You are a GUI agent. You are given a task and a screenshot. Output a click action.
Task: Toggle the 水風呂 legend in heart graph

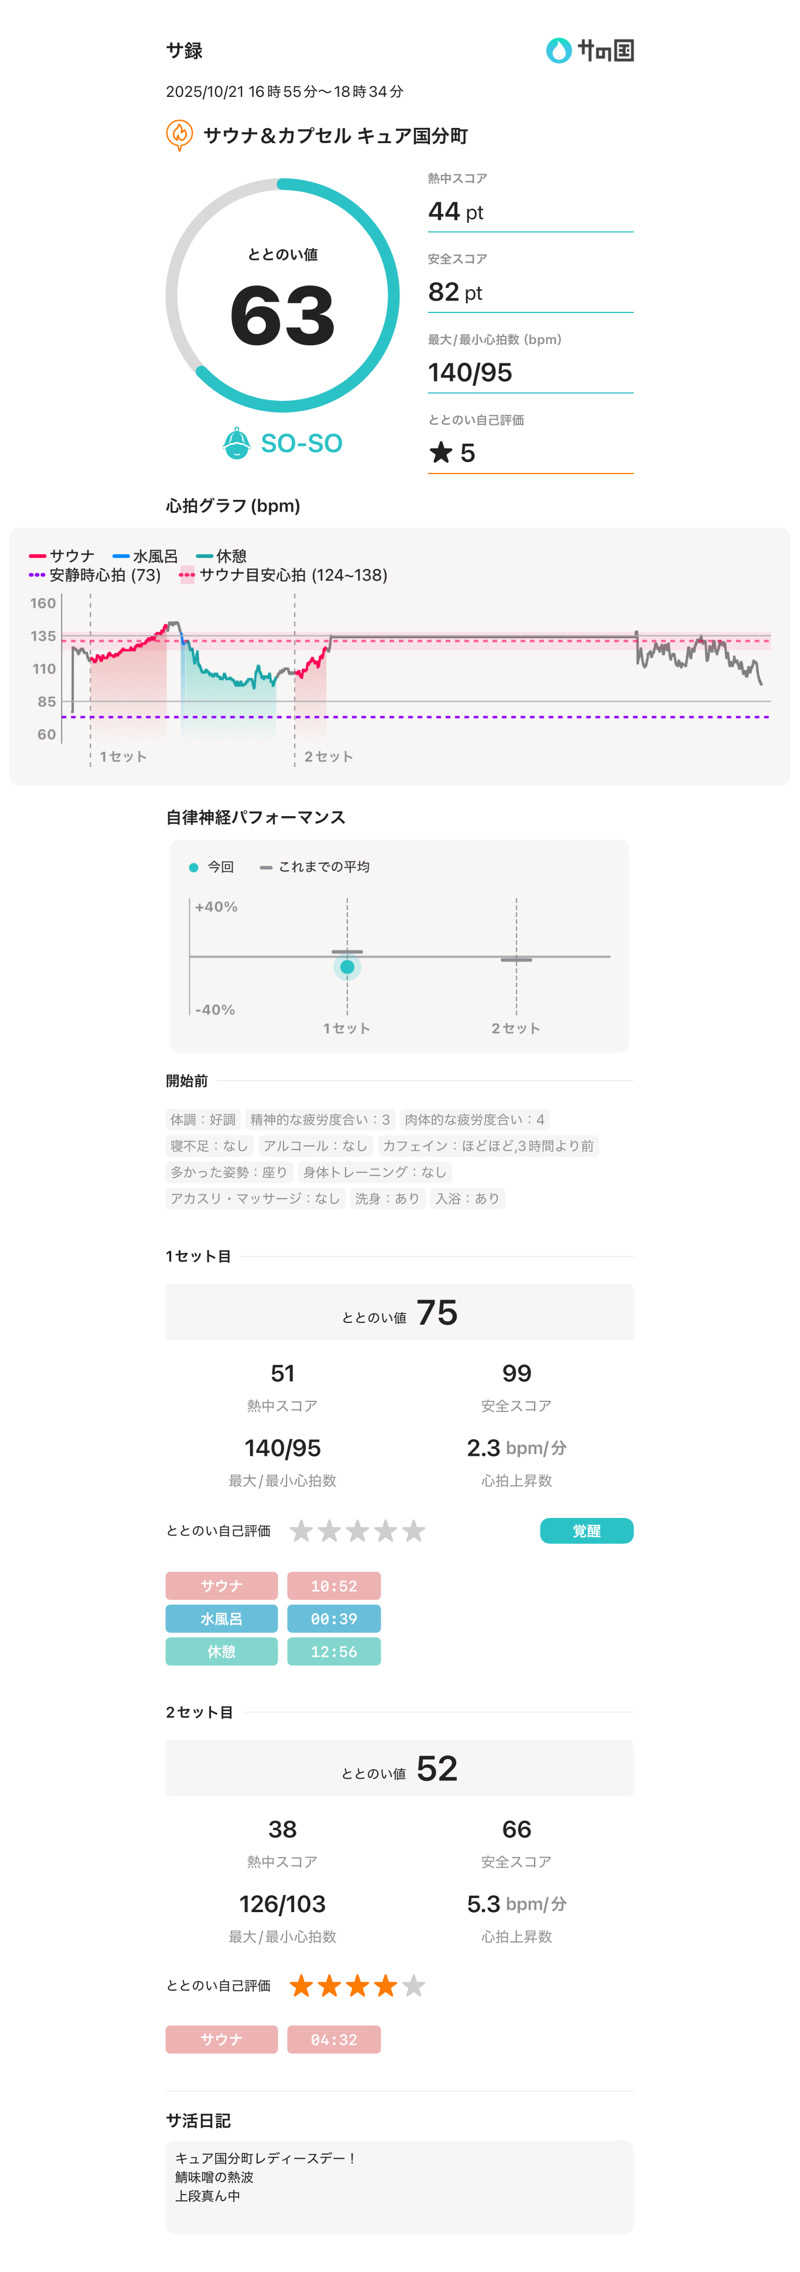pos(146,556)
